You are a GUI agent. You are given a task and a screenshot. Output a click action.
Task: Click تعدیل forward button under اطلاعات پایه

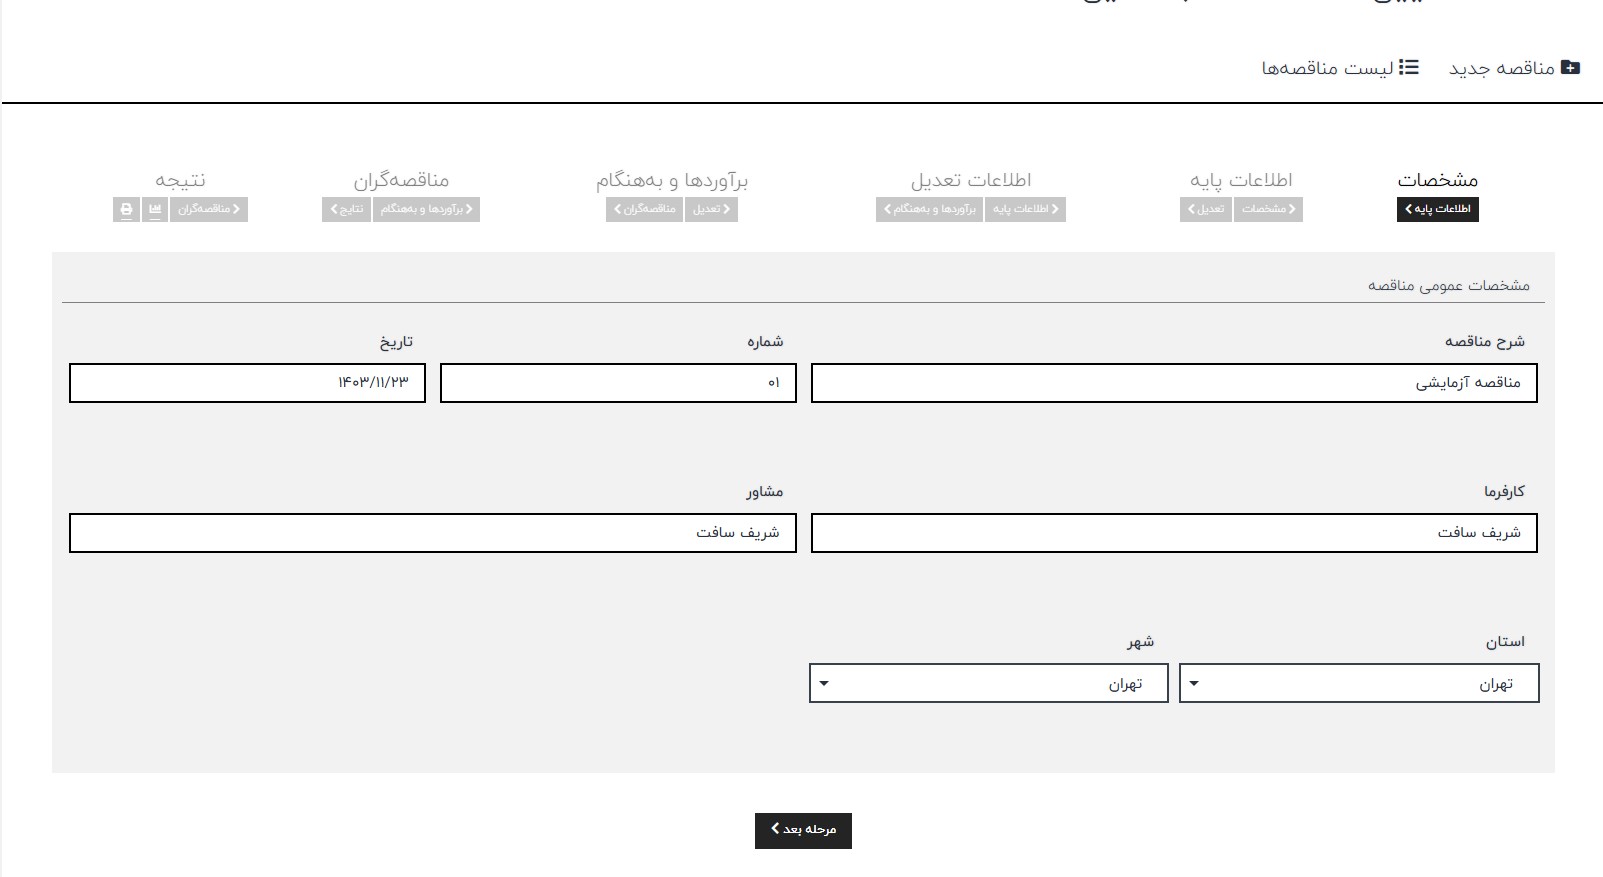coord(1205,209)
